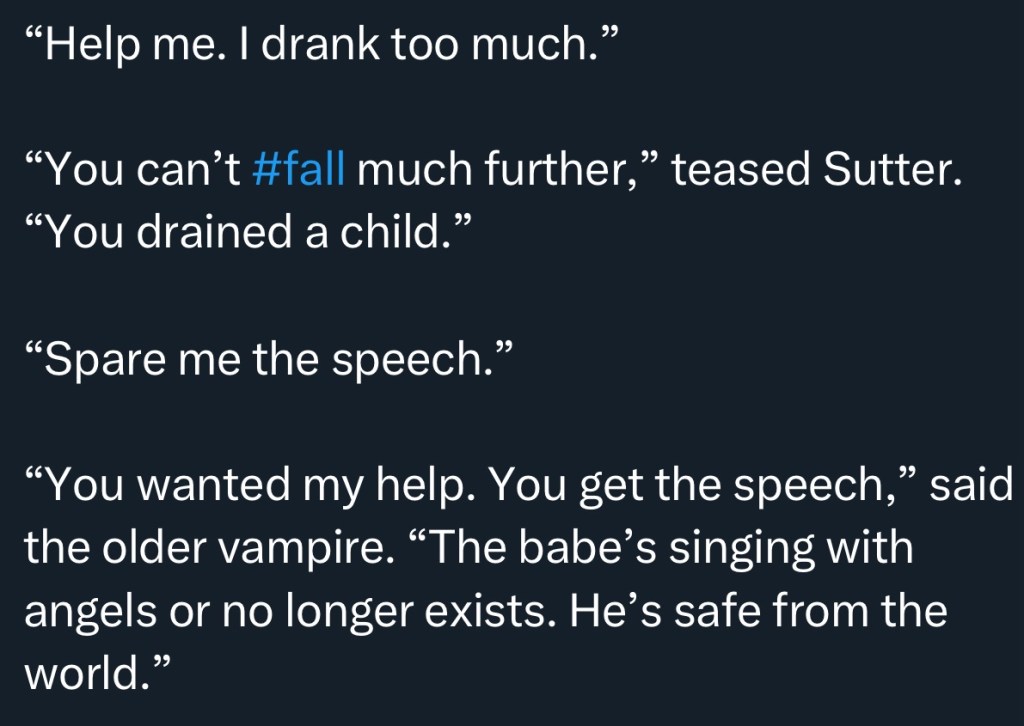Click the word "said" at line end

tap(972, 486)
